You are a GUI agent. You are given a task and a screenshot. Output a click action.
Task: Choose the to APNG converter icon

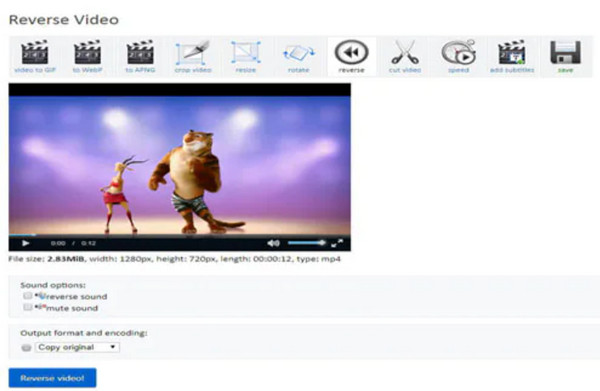[x=140, y=56]
